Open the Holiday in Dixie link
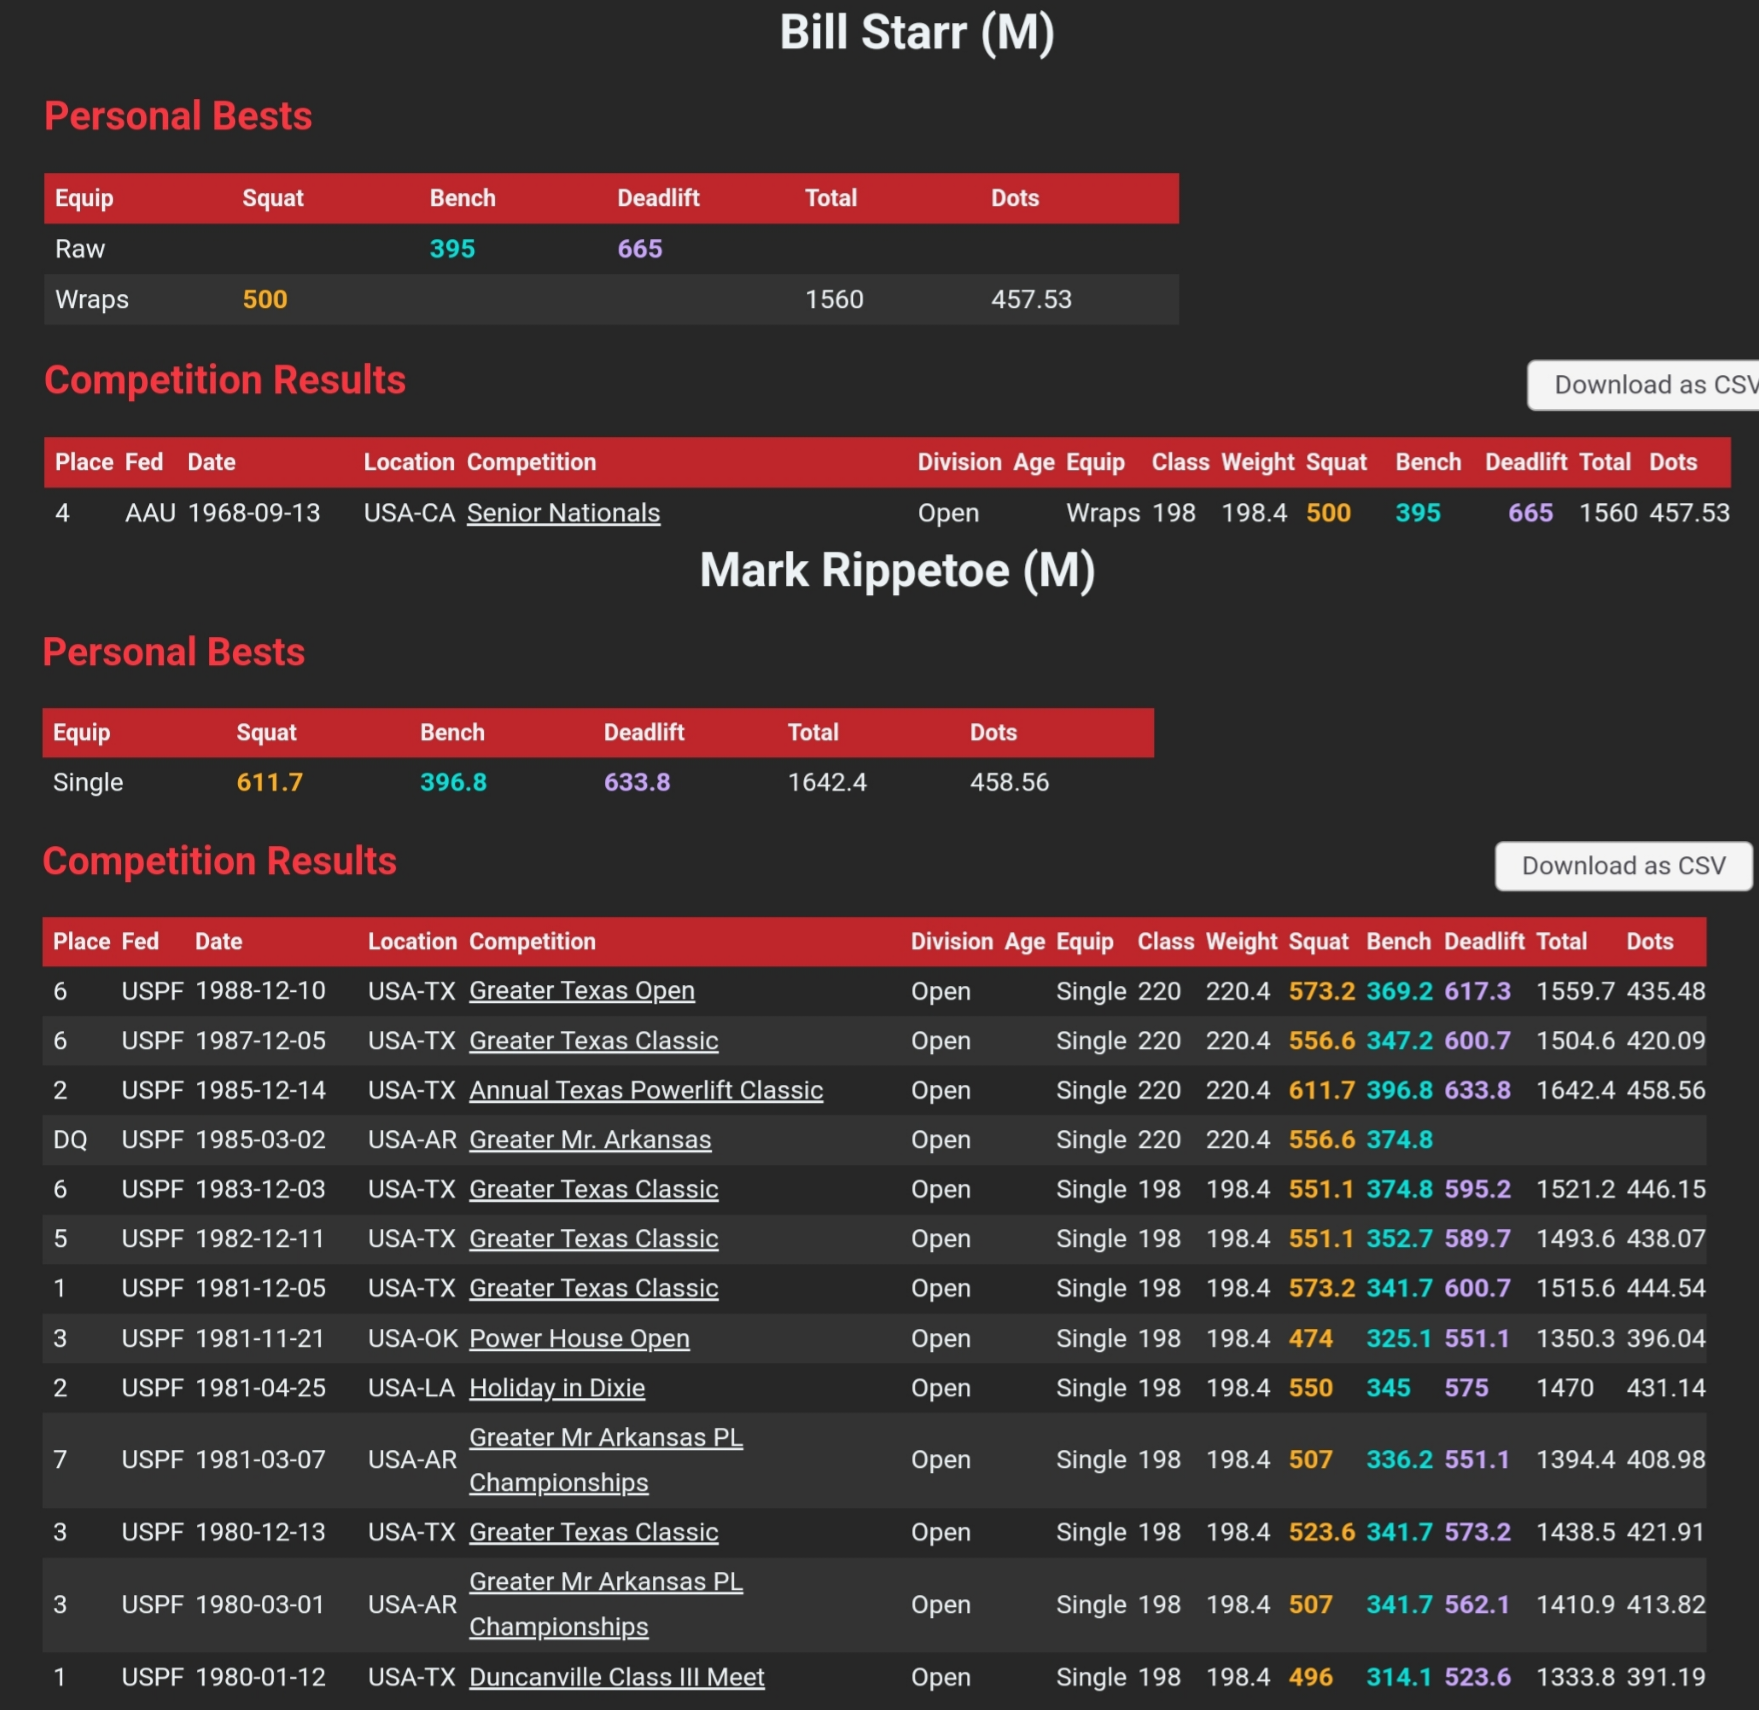This screenshot has height=1710, width=1759. [x=557, y=1388]
